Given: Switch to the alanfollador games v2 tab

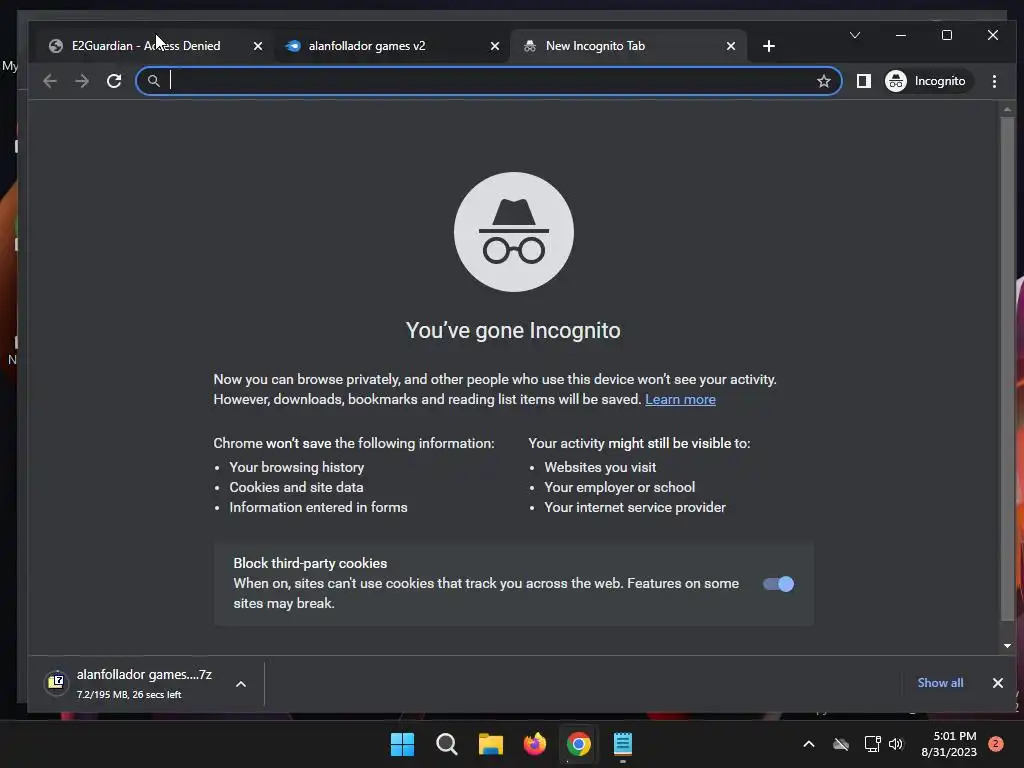Looking at the screenshot, I should point(392,46).
